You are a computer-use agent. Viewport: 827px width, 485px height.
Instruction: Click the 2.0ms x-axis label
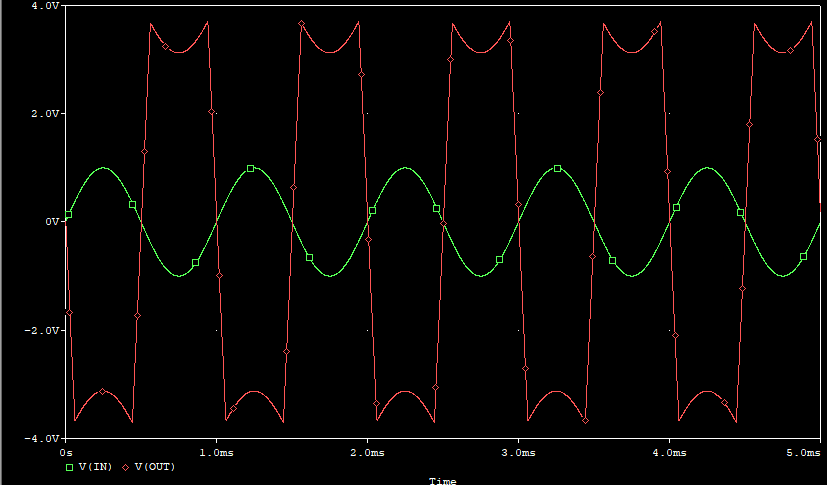[x=368, y=453]
